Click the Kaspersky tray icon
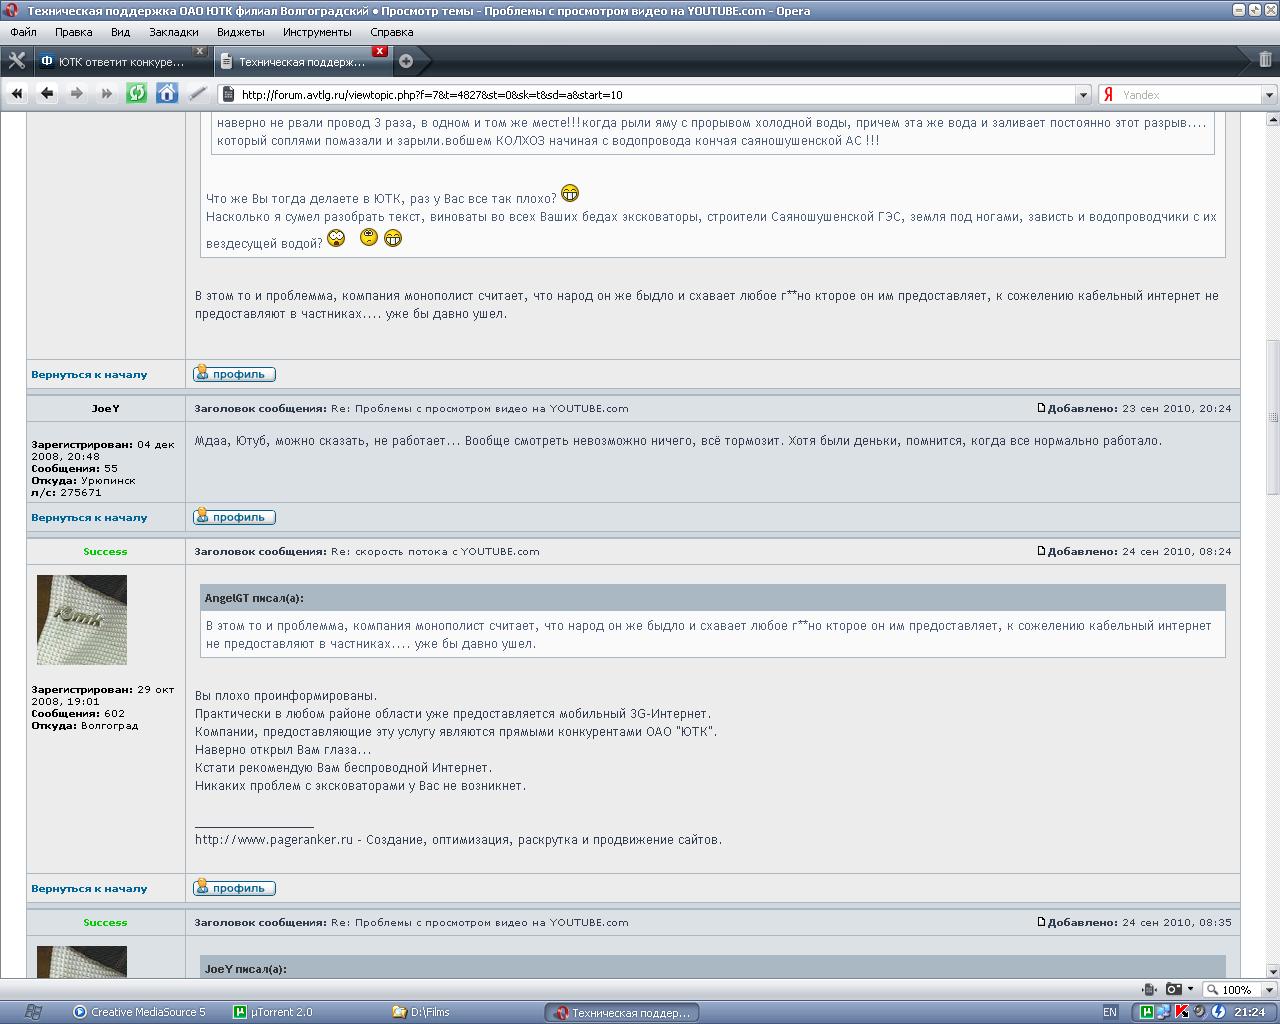The height and width of the screenshot is (1024, 1280). (1182, 1012)
